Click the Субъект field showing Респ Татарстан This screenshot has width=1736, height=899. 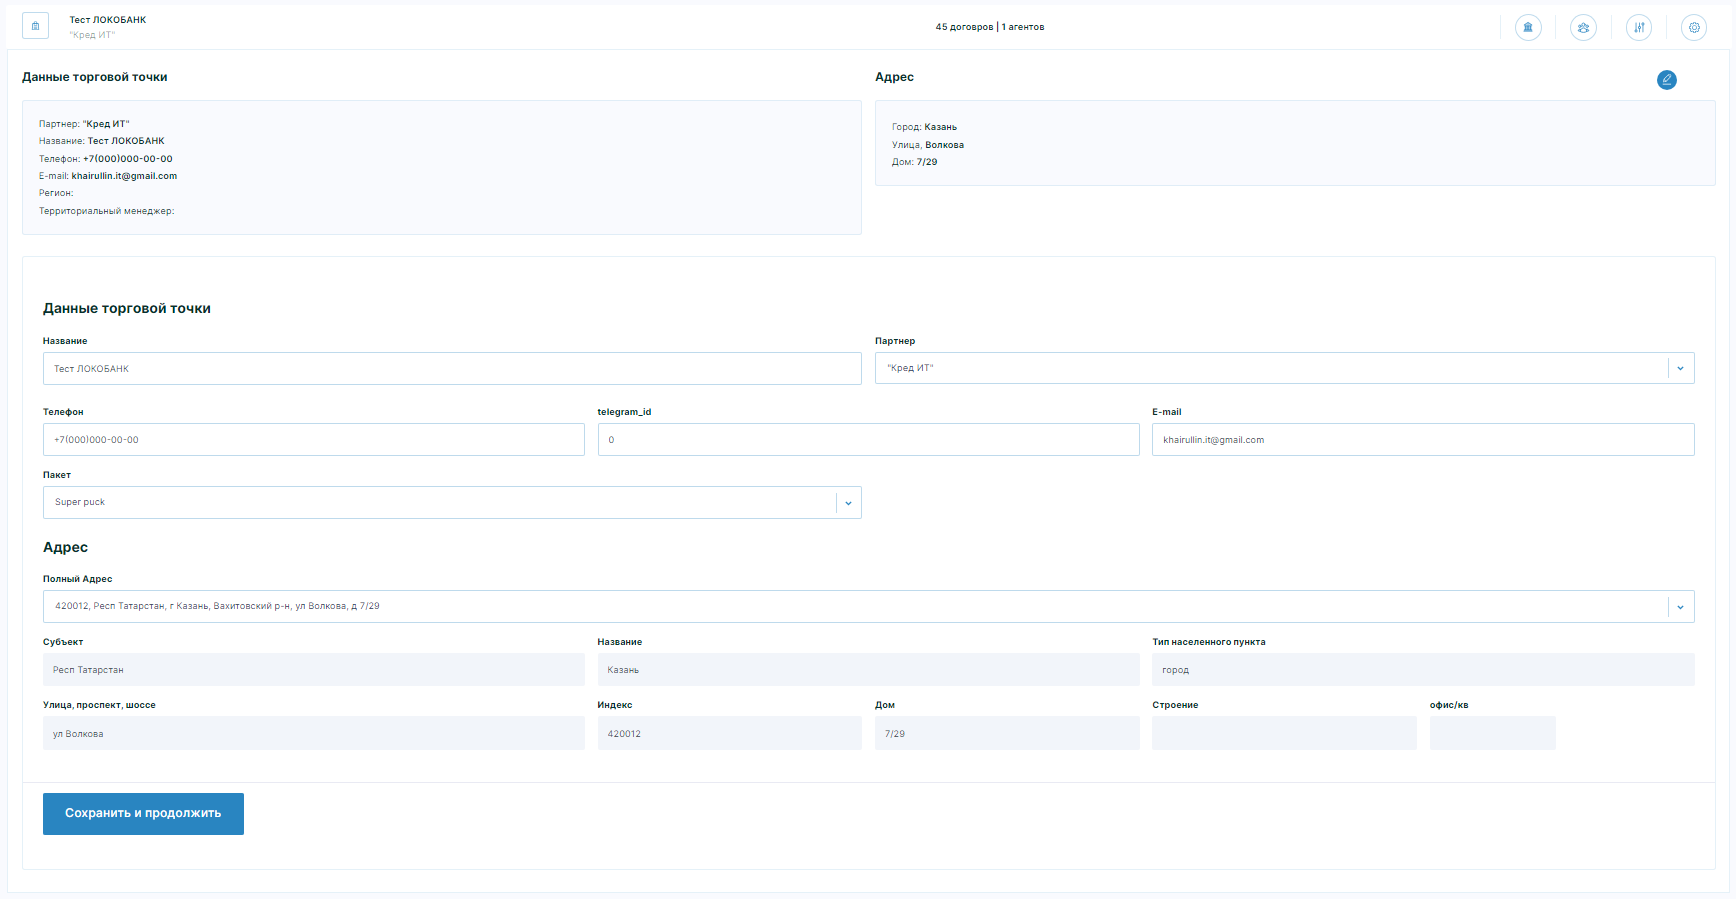click(313, 670)
